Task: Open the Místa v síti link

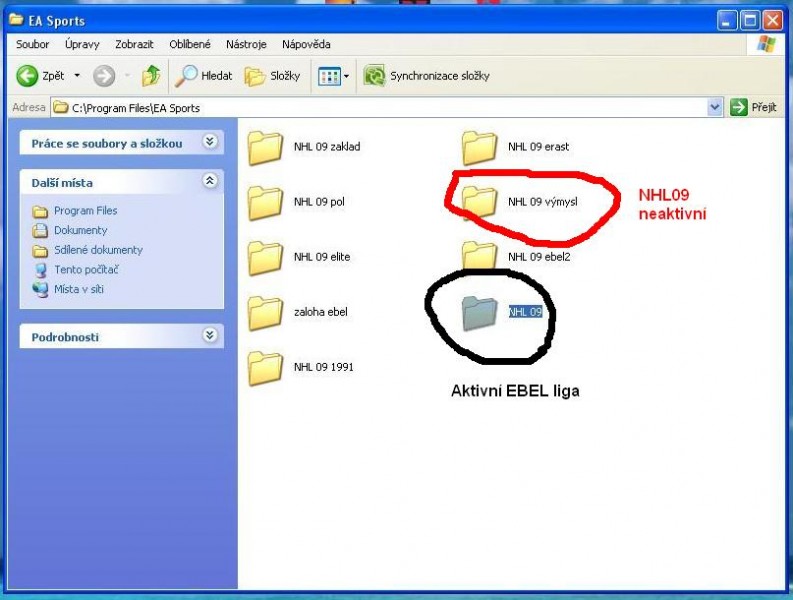Action: click(78, 289)
